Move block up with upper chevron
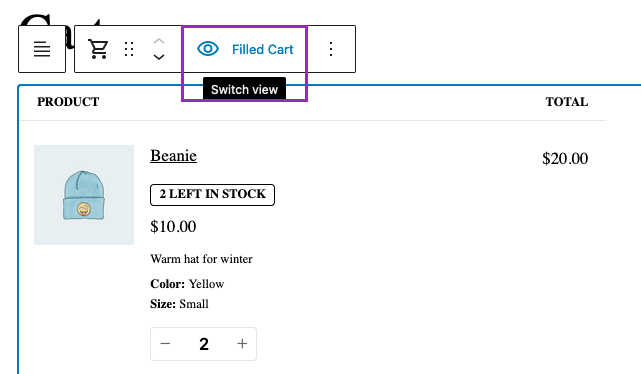Image resolution: width=641 pixels, height=374 pixels. coord(159,41)
